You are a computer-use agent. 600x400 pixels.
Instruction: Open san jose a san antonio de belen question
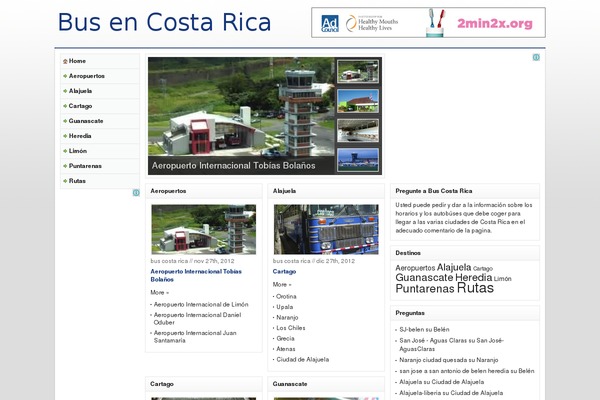467,371
